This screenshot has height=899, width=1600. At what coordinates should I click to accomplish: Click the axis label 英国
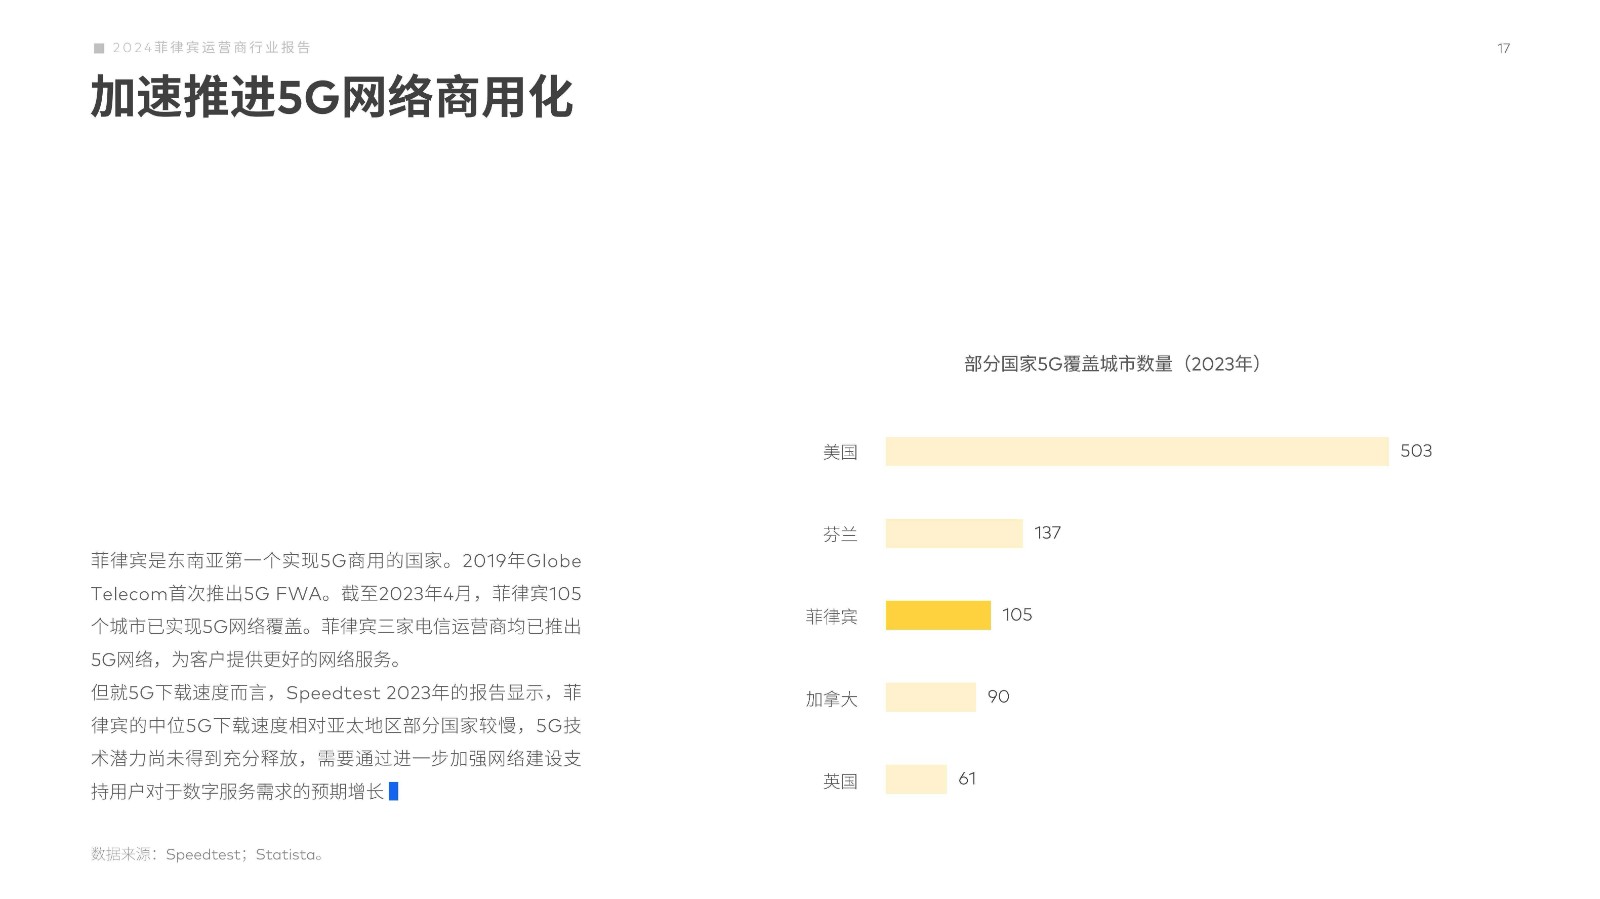840,780
